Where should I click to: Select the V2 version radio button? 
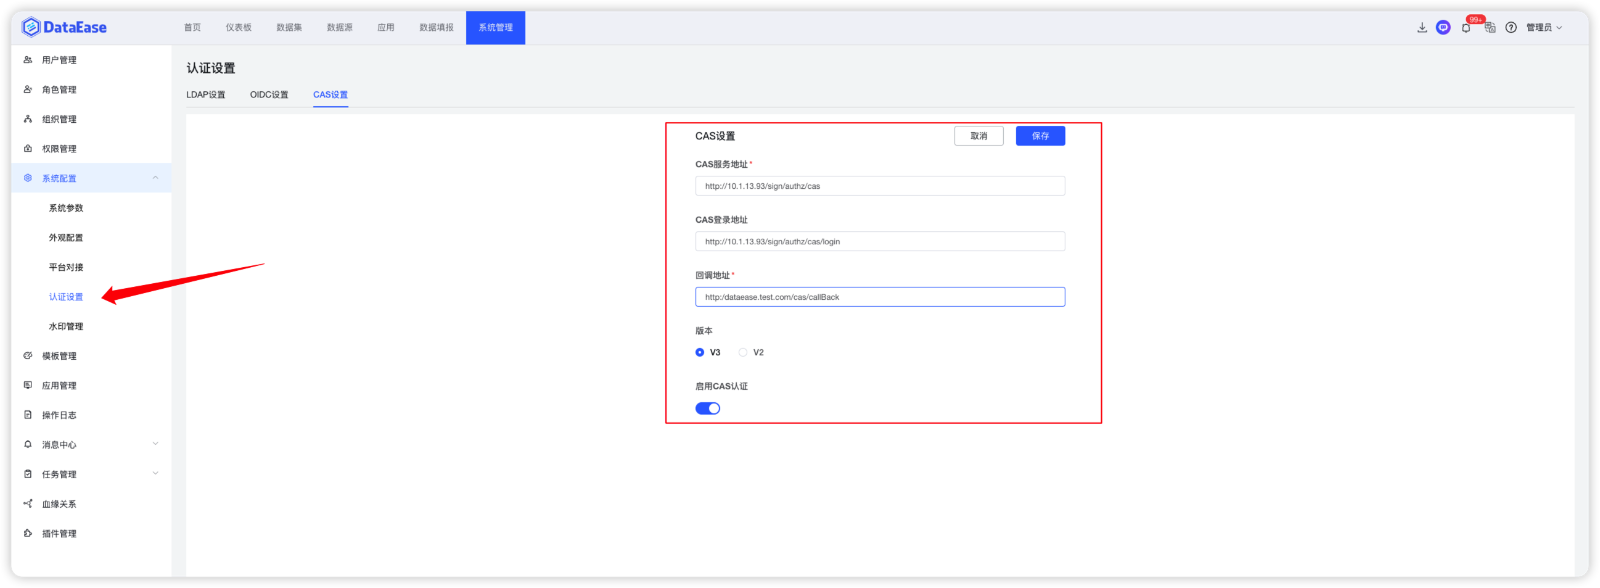pos(743,352)
